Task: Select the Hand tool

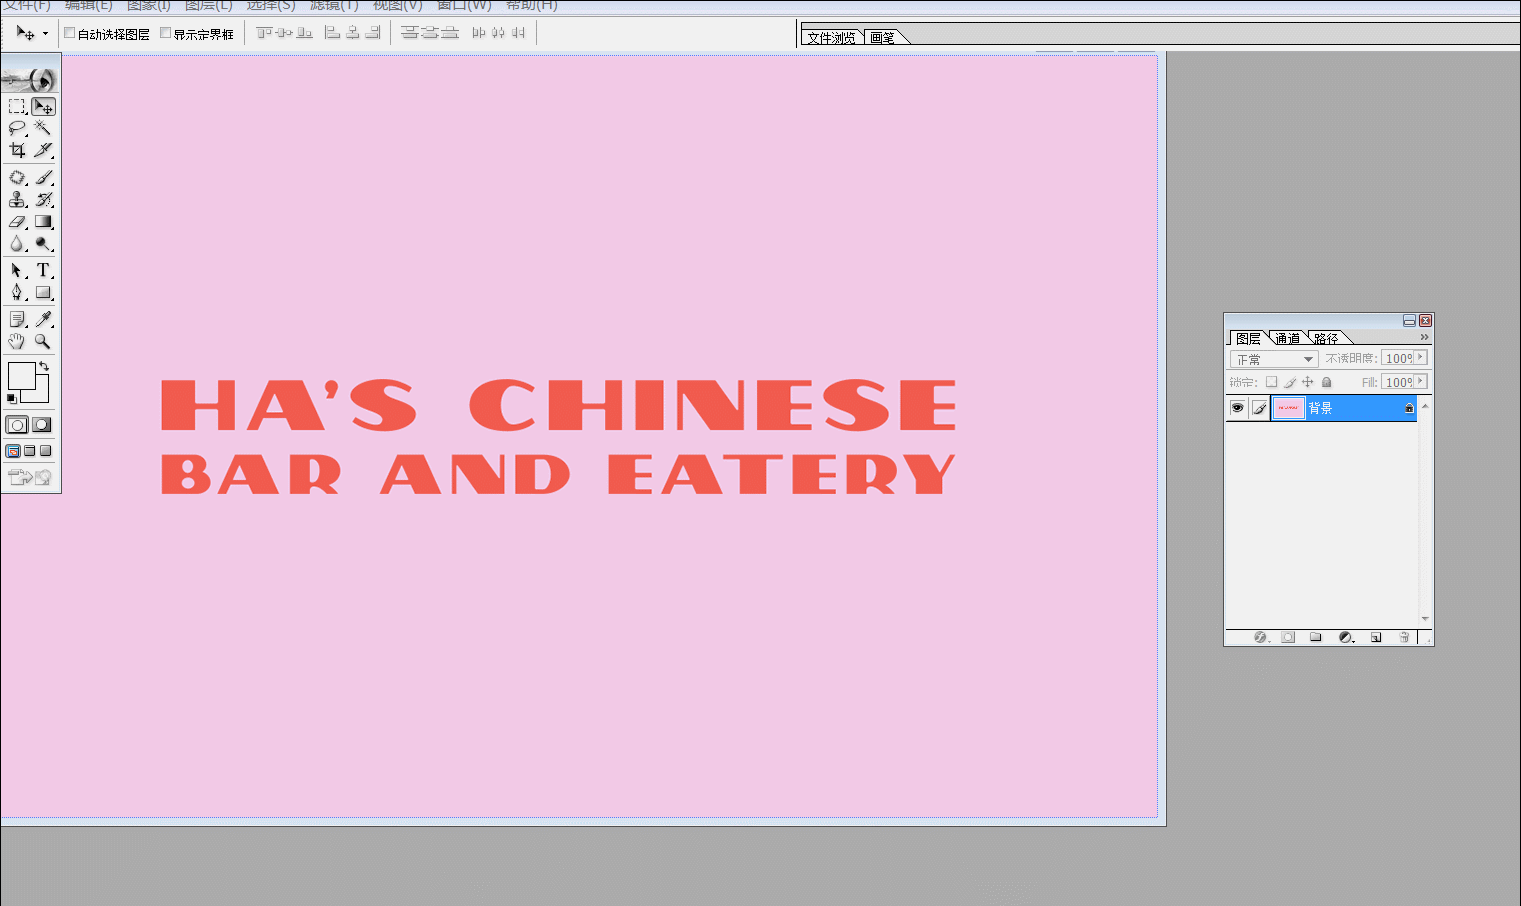Action: [17, 341]
